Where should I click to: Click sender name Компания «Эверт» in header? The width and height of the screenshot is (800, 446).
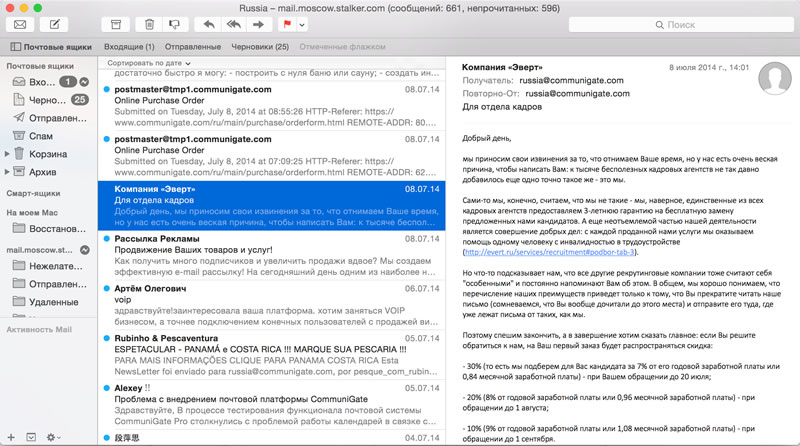502,67
